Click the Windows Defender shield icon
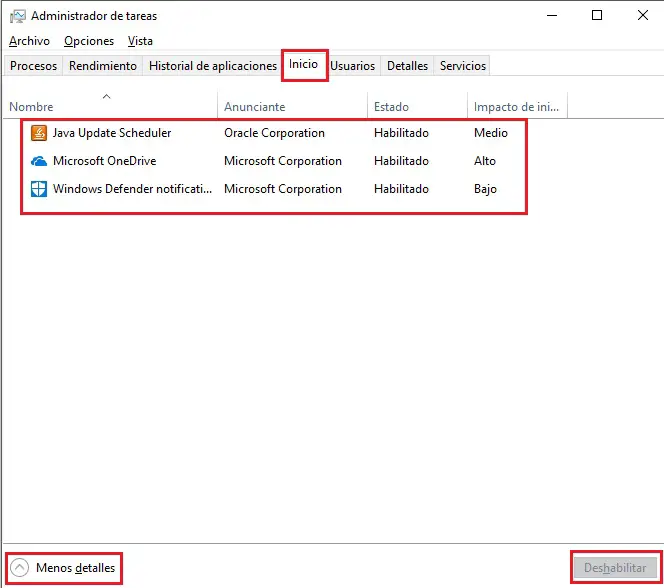Viewport: 664px width, 588px height. [39, 189]
